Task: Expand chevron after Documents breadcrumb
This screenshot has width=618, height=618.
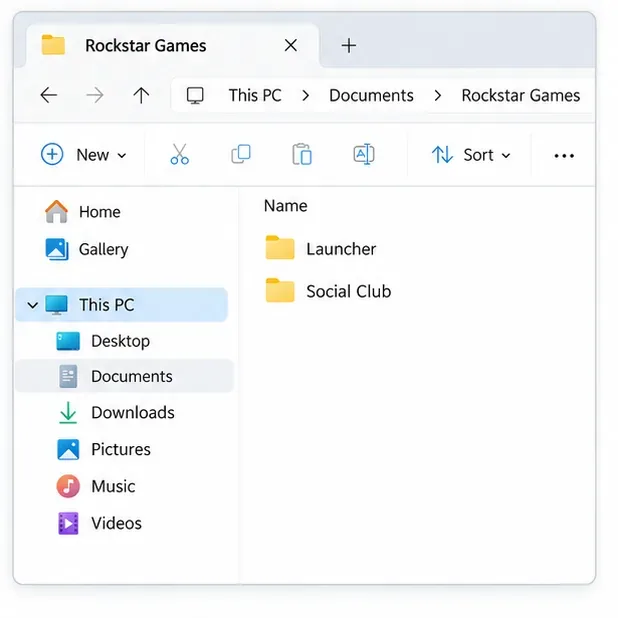Action: click(x=437, y=95)
